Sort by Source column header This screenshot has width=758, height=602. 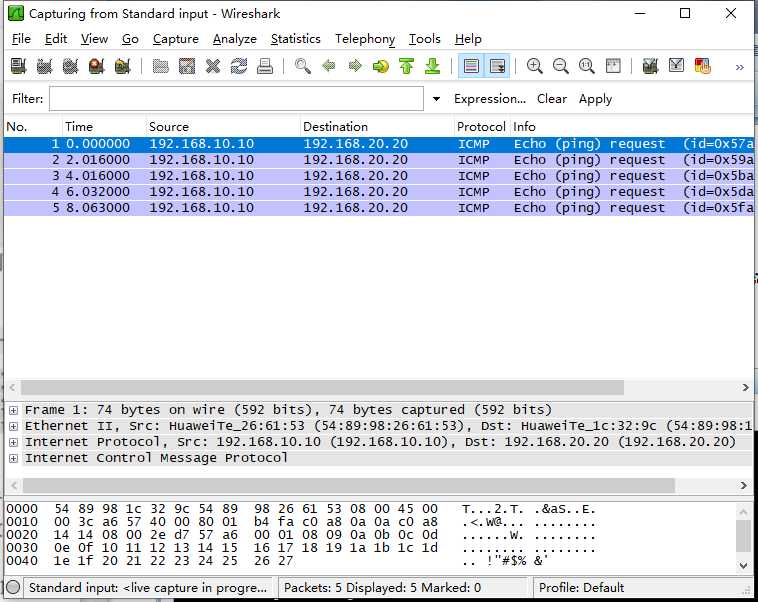coord(223,127)
